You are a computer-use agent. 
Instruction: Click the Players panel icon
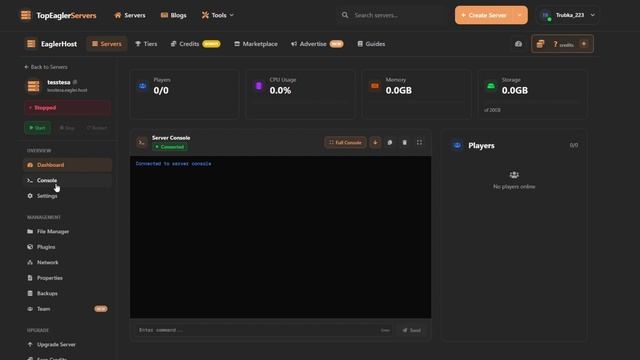pos(457,146)
